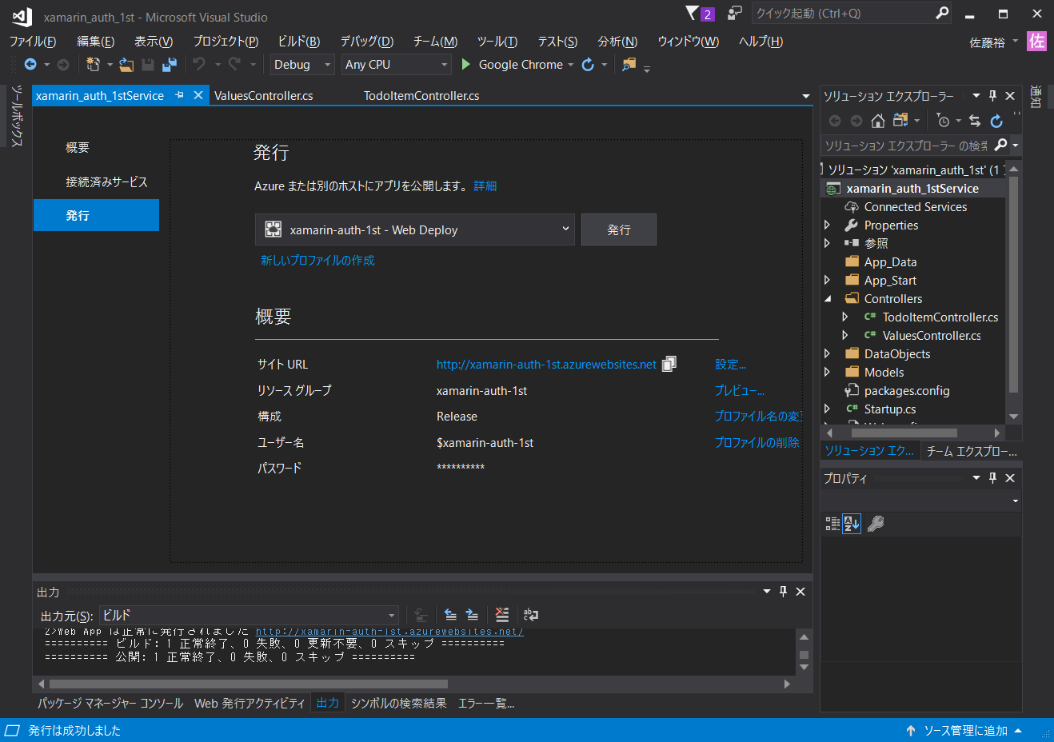Click the save all toolbar icon
This screenshot has width=1054, height=742.
click(169, 65)
